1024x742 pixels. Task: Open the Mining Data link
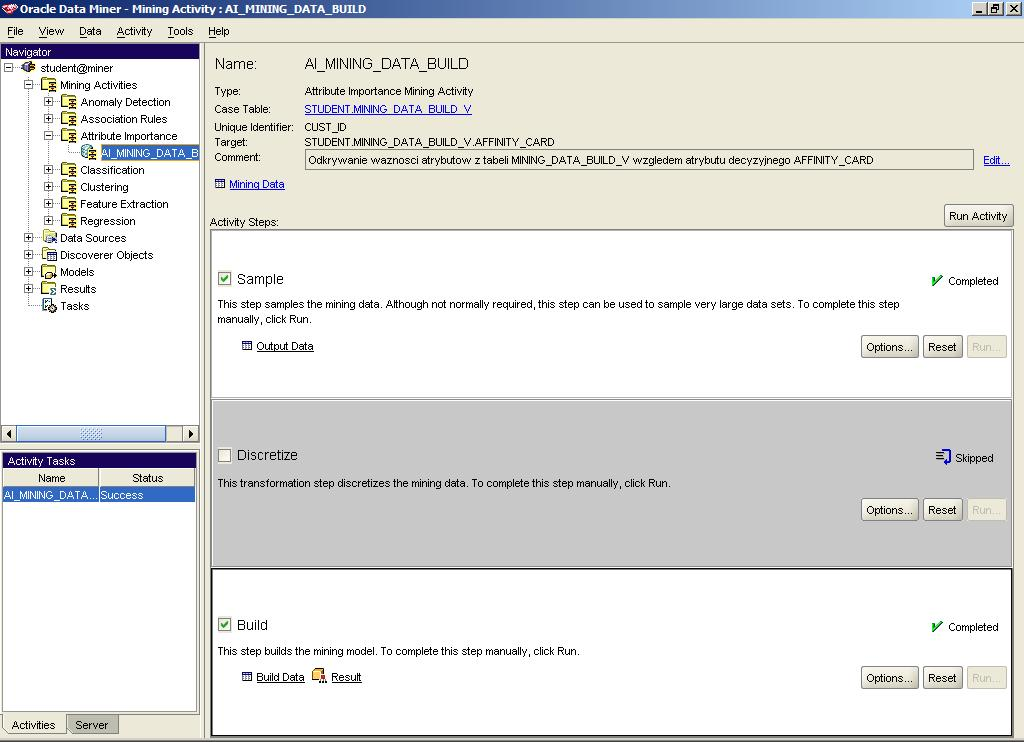[x=257, y=184]
